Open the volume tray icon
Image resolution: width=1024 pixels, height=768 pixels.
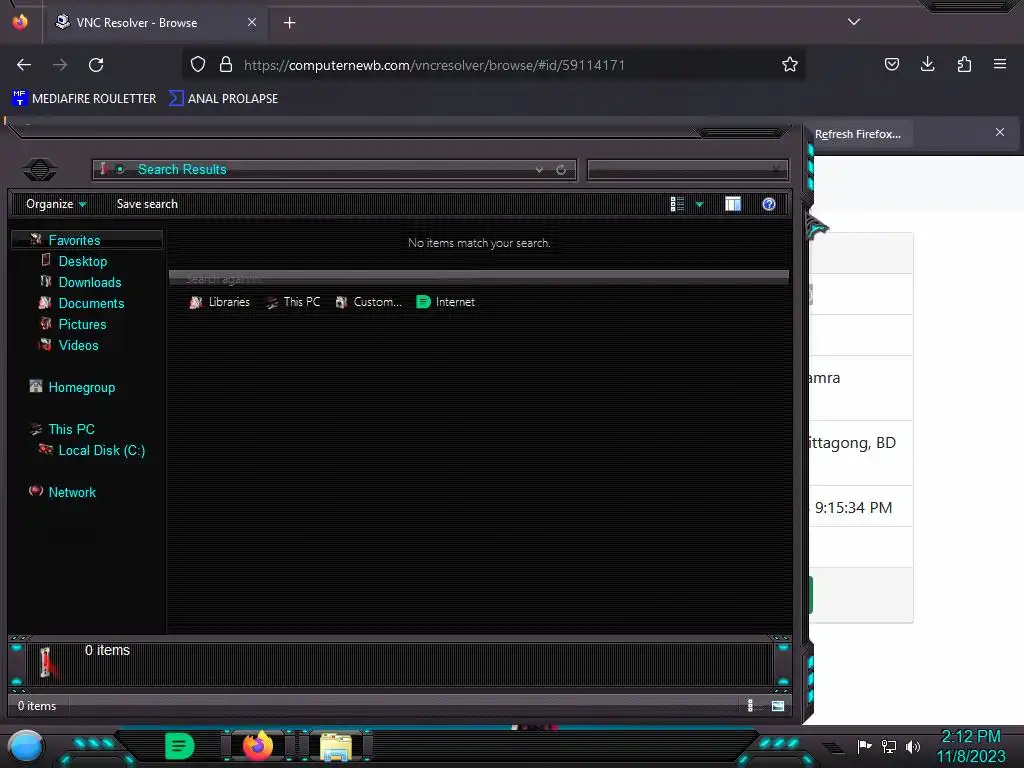912,746
